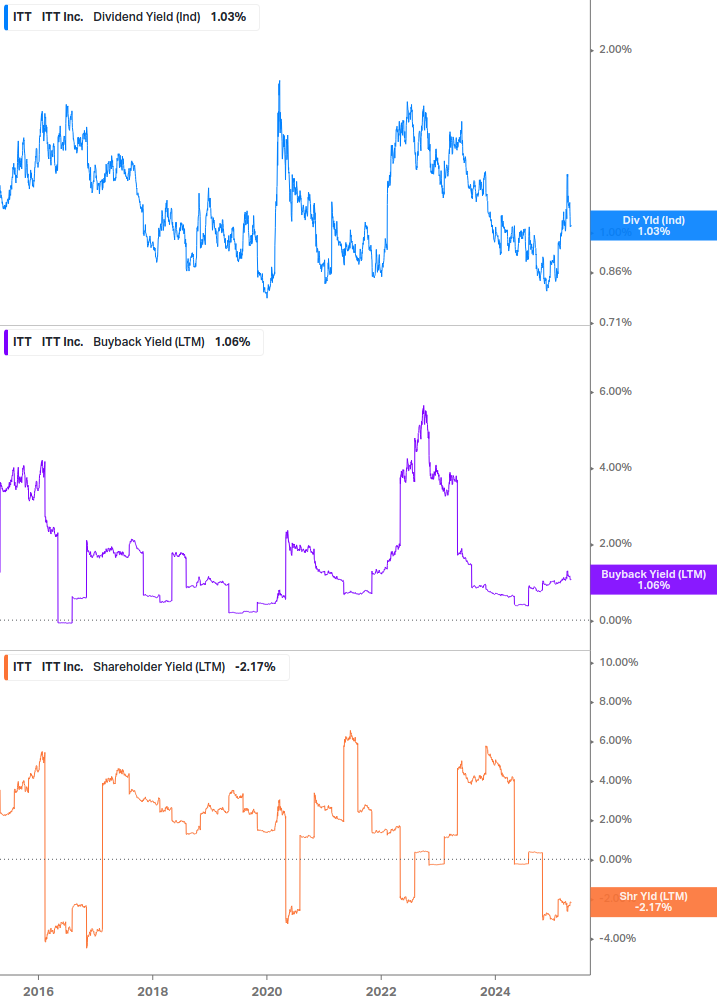Click the 1.06% value in the Buyback Yield legend

233,342
